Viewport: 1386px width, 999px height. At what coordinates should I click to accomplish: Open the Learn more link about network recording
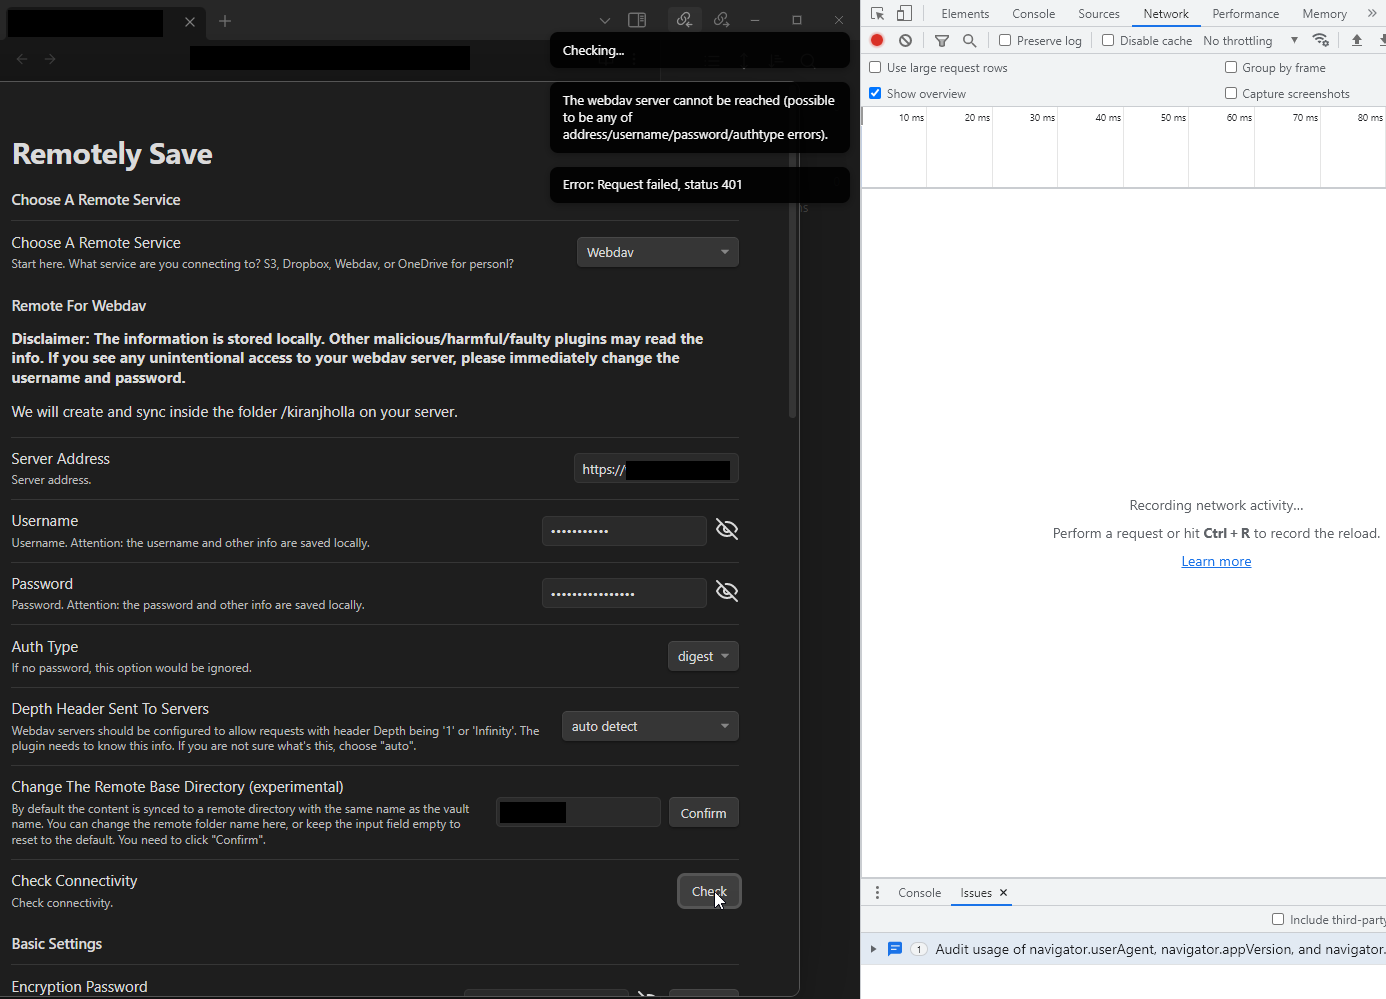[1216, 561]
